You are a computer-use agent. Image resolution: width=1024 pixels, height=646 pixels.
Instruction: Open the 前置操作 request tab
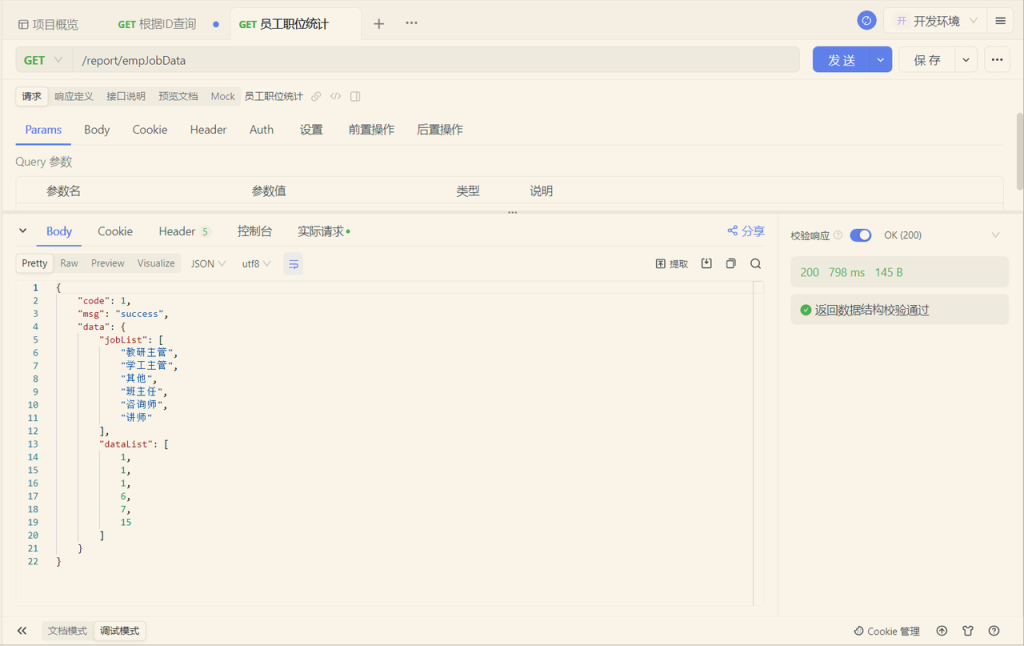(x=371, y=130)
